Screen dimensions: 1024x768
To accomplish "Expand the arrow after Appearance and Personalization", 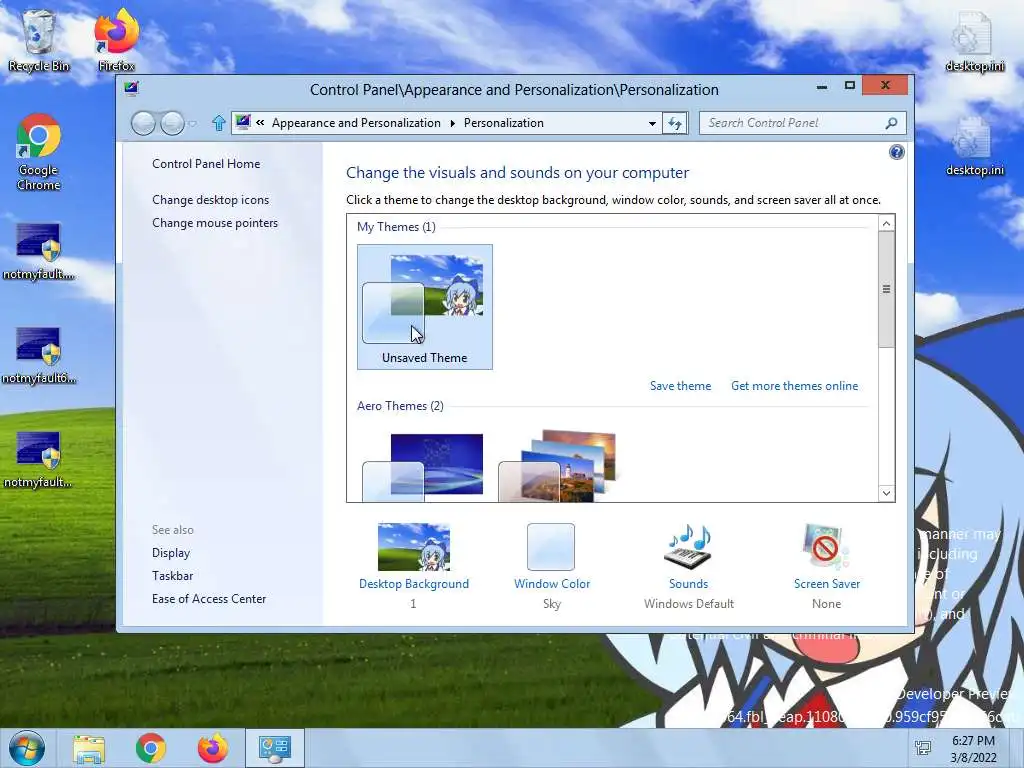I will coord(453,123).
